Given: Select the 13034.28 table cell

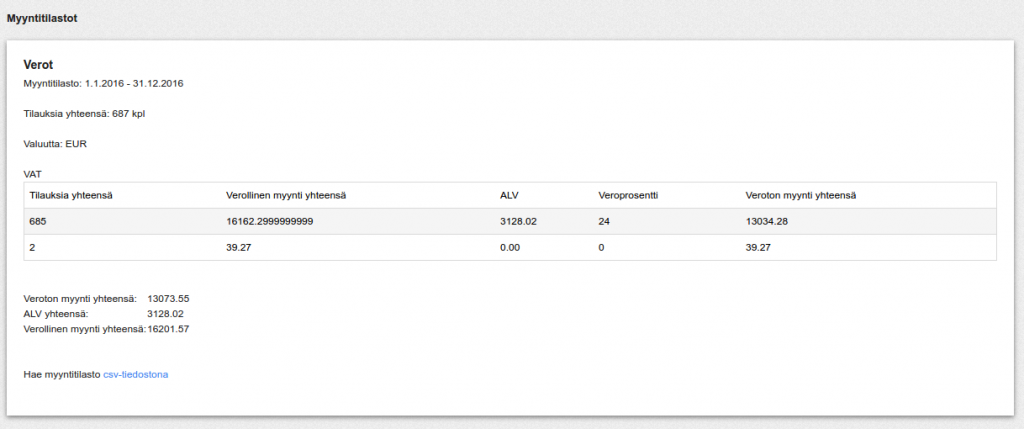Looking at the screenshot, I should [x=767, y=221].
